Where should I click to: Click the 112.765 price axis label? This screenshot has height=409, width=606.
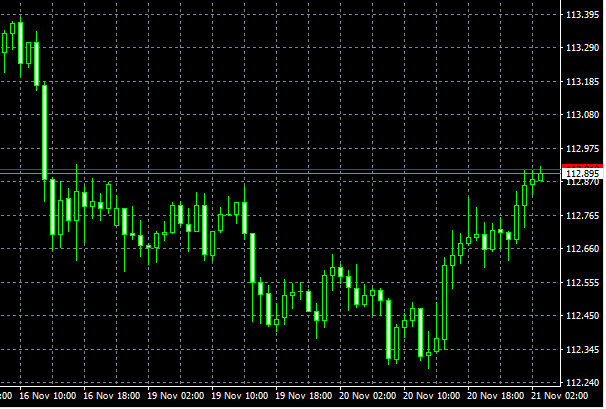pos(582,215)
